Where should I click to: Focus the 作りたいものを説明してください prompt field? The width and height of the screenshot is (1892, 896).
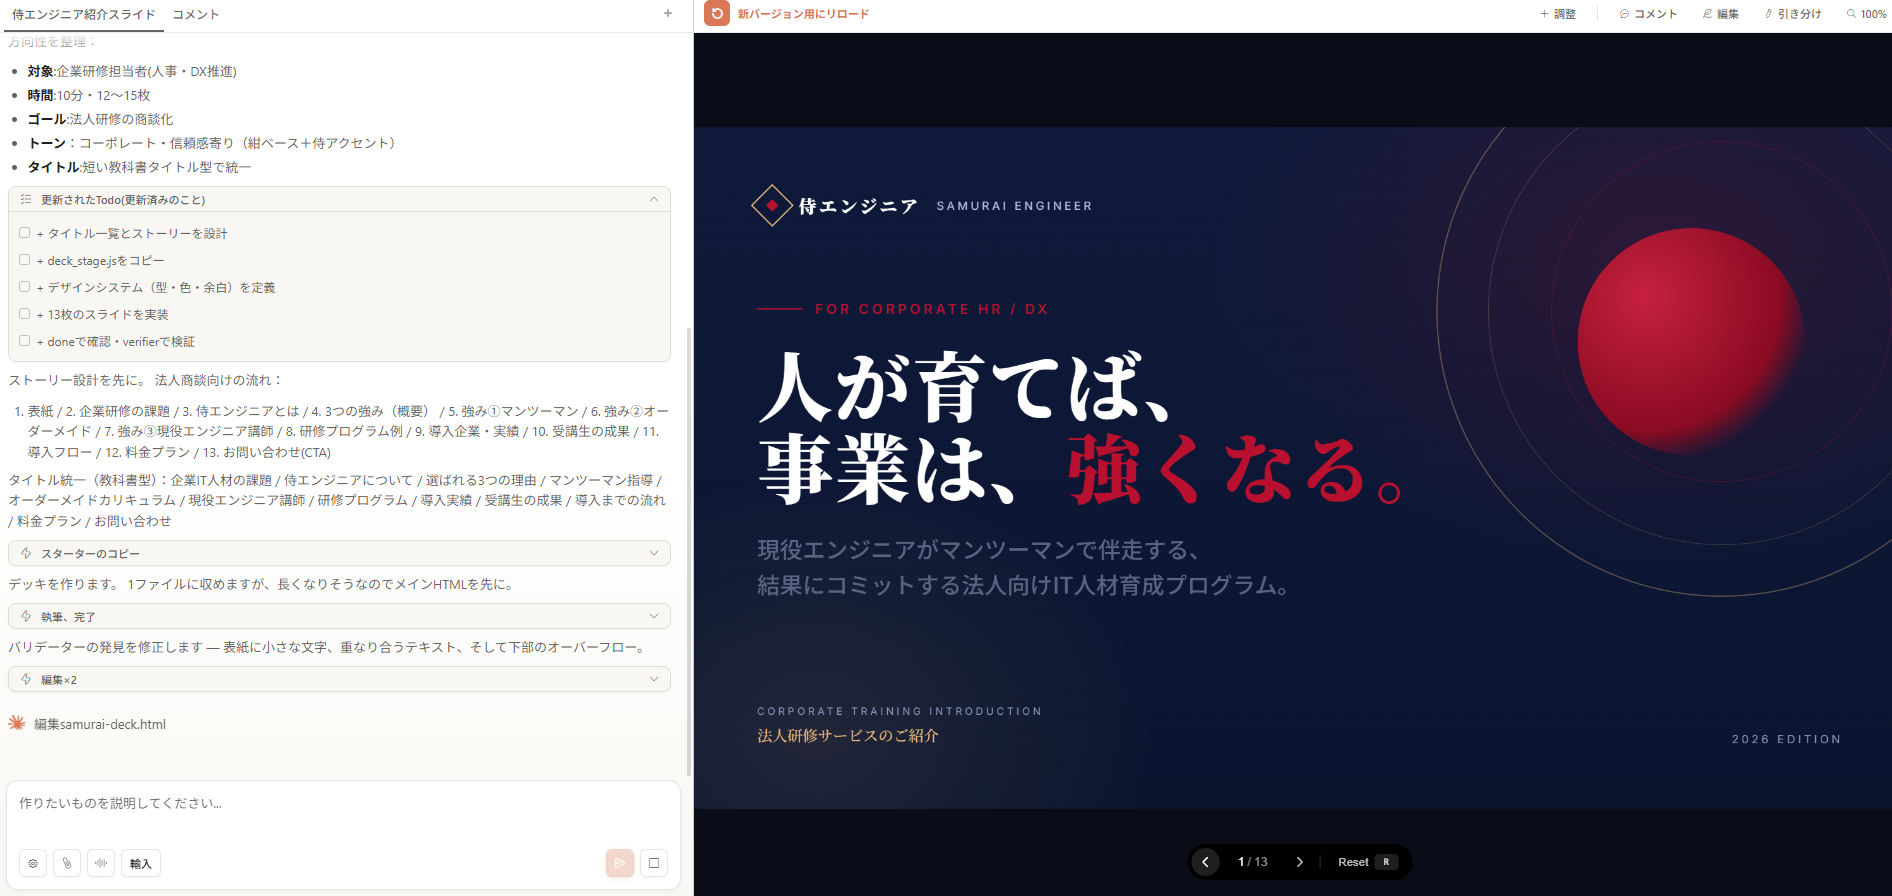(x=340, y=804)
